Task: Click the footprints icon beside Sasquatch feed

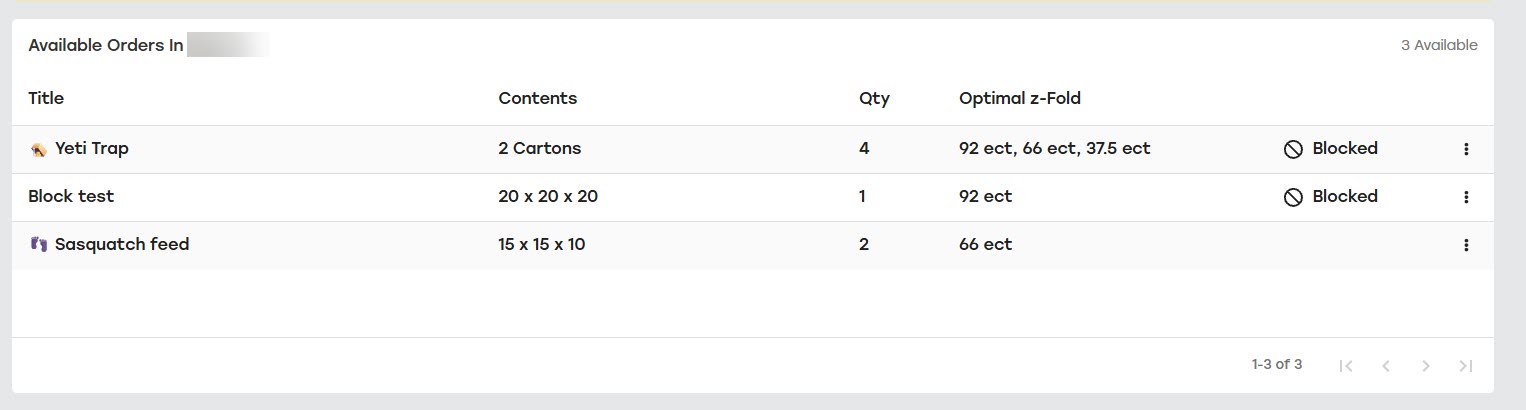Action: click(x=39, y=245)
